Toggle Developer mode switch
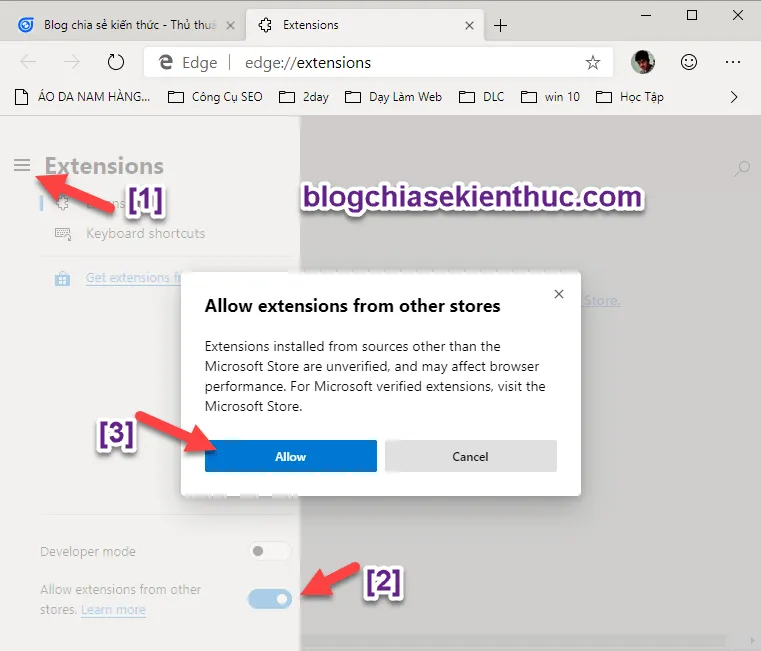The width and height of the screenshot is (761, 651). [x=270, y=551]
